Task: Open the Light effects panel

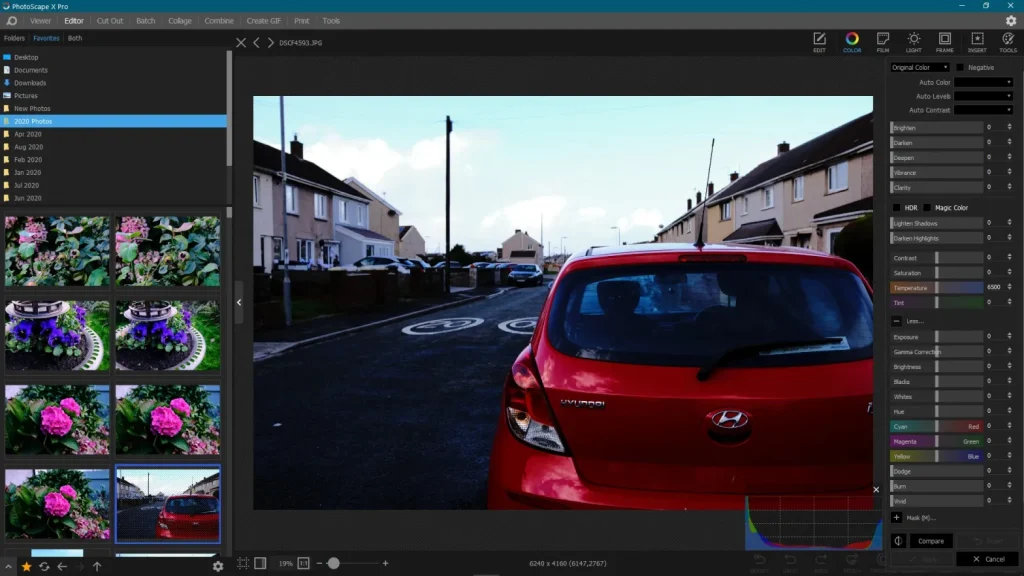Action: click(x=913, y=42)
